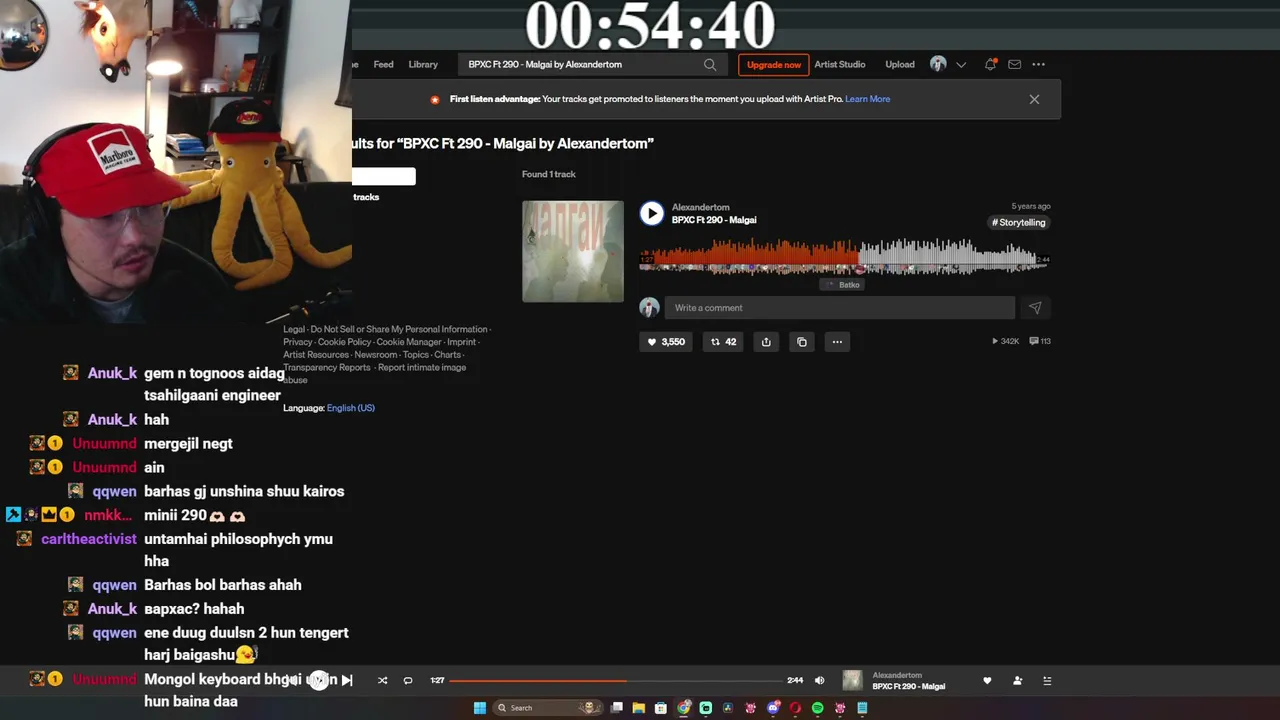This screenshot has height=720, width=1280.
Task: Click the Upgrade now button
Action: [x=774, y=65]
